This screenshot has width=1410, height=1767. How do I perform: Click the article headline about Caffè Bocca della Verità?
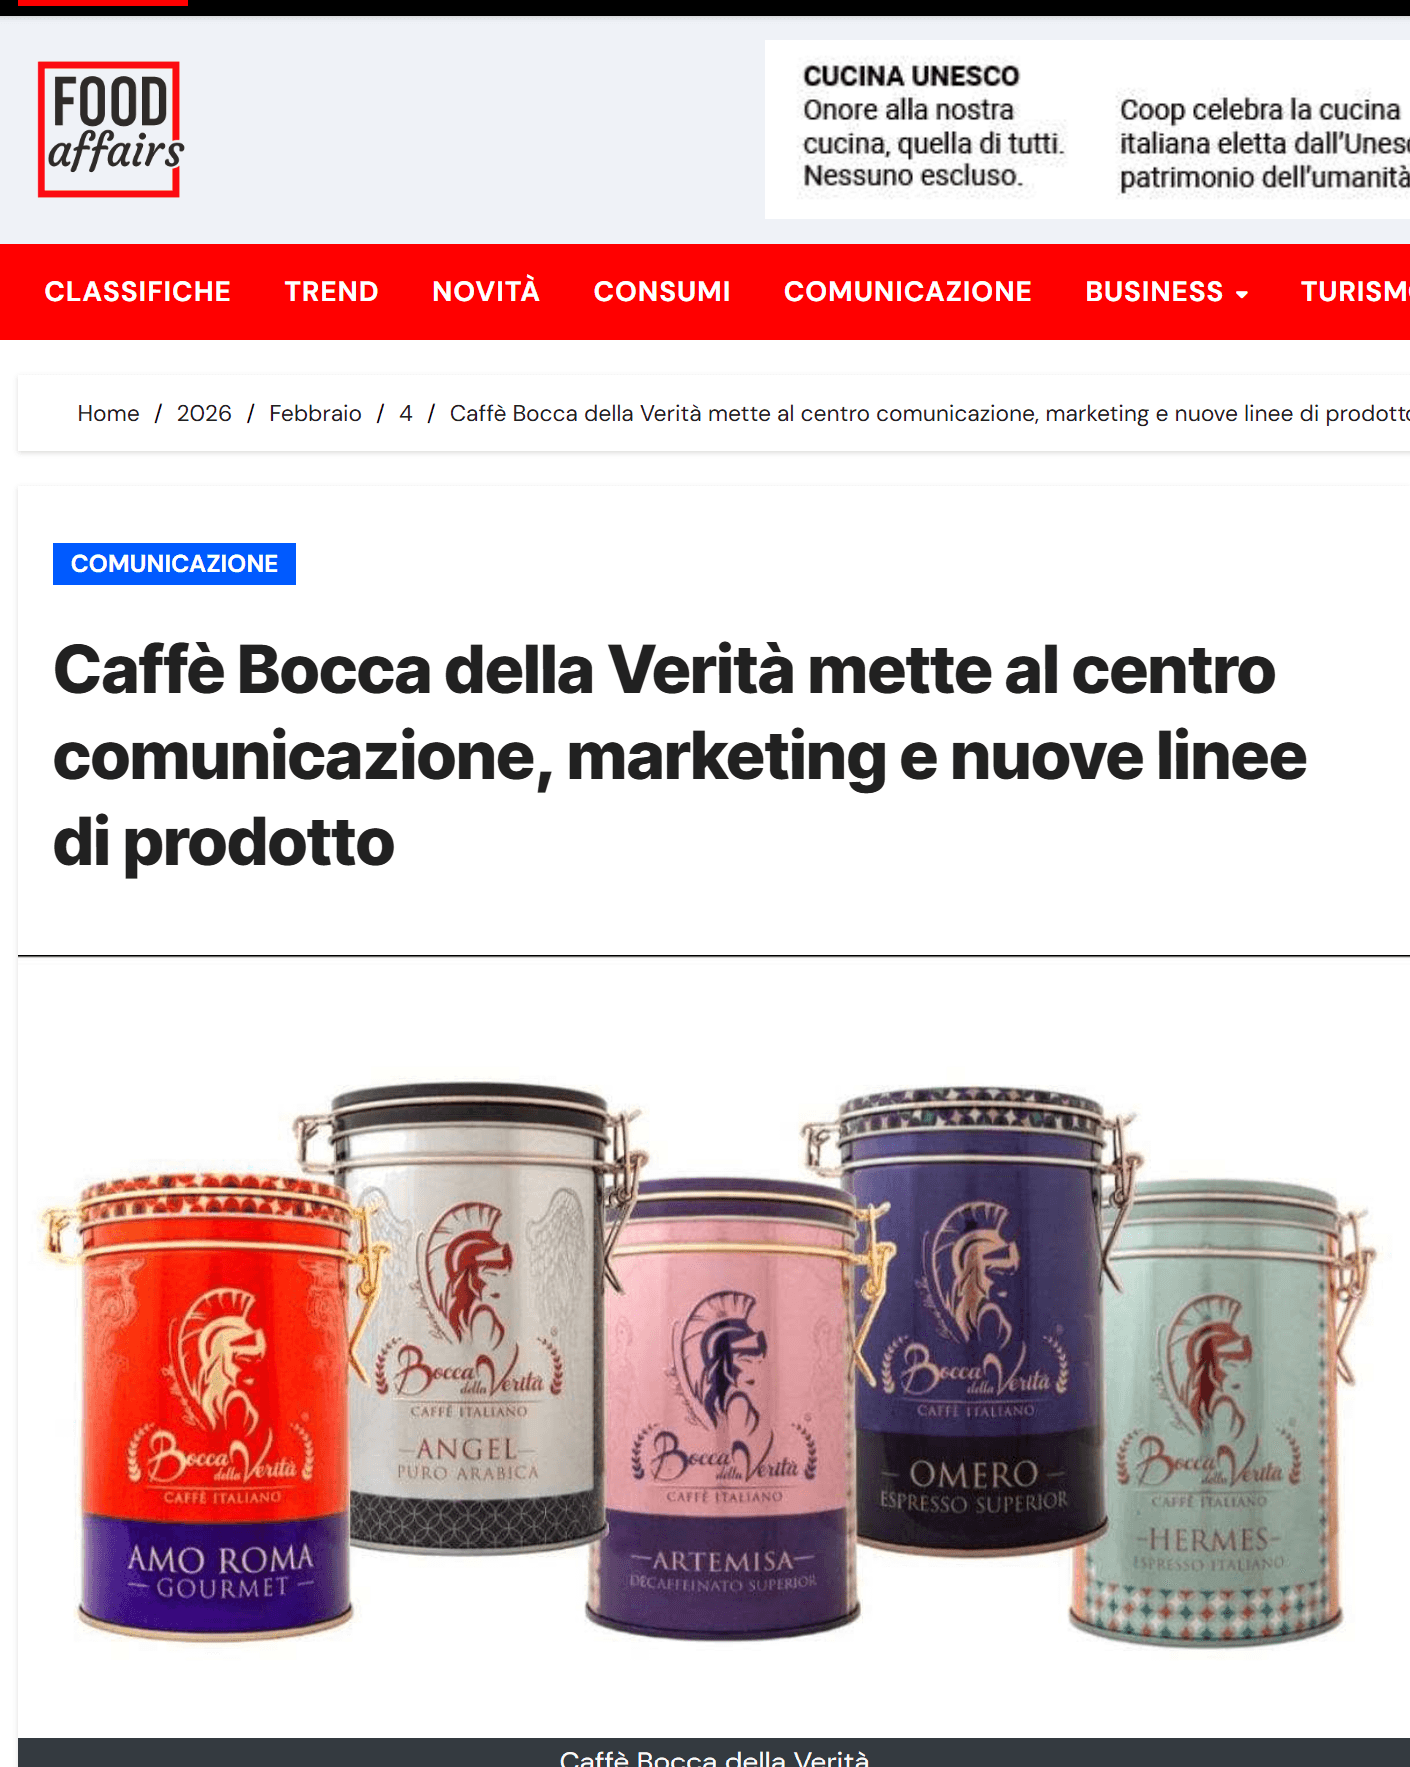(x=680, y=755)
